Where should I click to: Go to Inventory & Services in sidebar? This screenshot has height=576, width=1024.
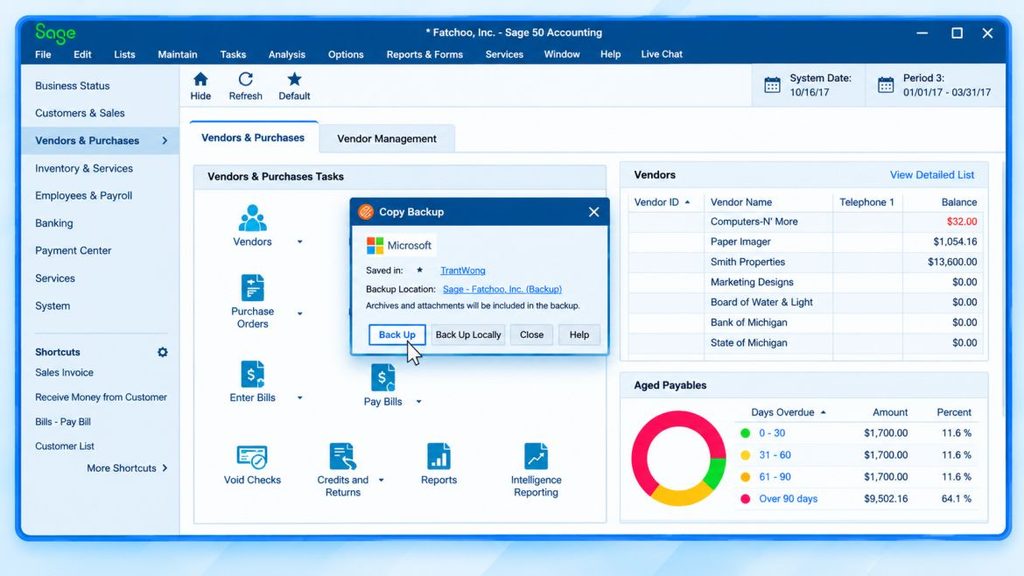coord(84,168)
